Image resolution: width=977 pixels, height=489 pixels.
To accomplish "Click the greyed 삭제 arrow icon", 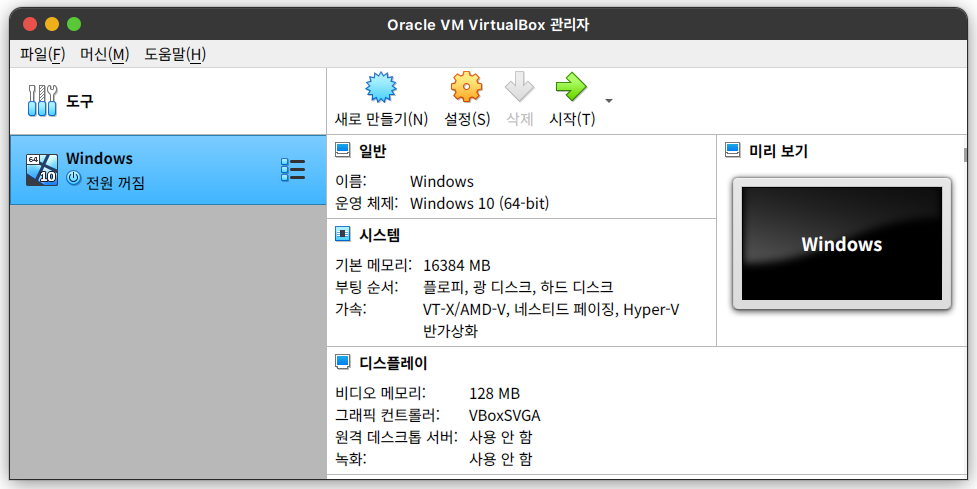I will [x=520, y=87].
